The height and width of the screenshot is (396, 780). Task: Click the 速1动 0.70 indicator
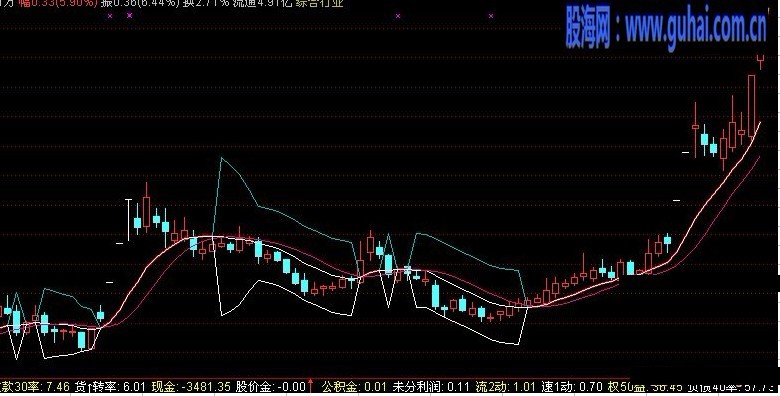click(572, 387)
